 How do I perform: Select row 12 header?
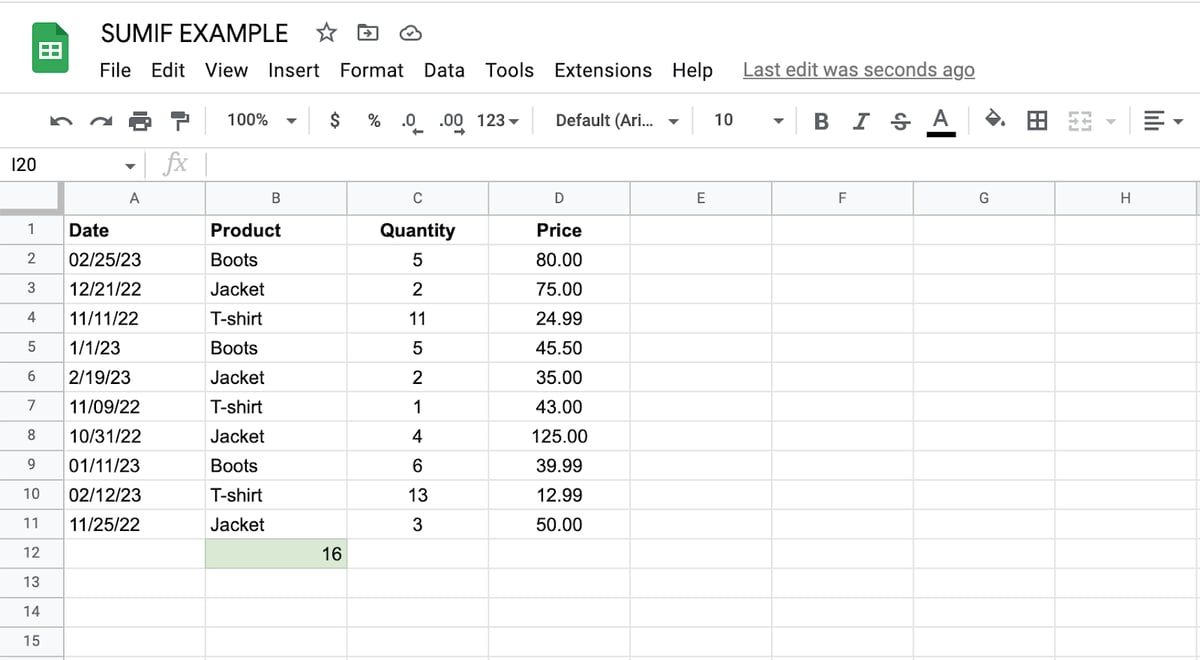[31, 553]
